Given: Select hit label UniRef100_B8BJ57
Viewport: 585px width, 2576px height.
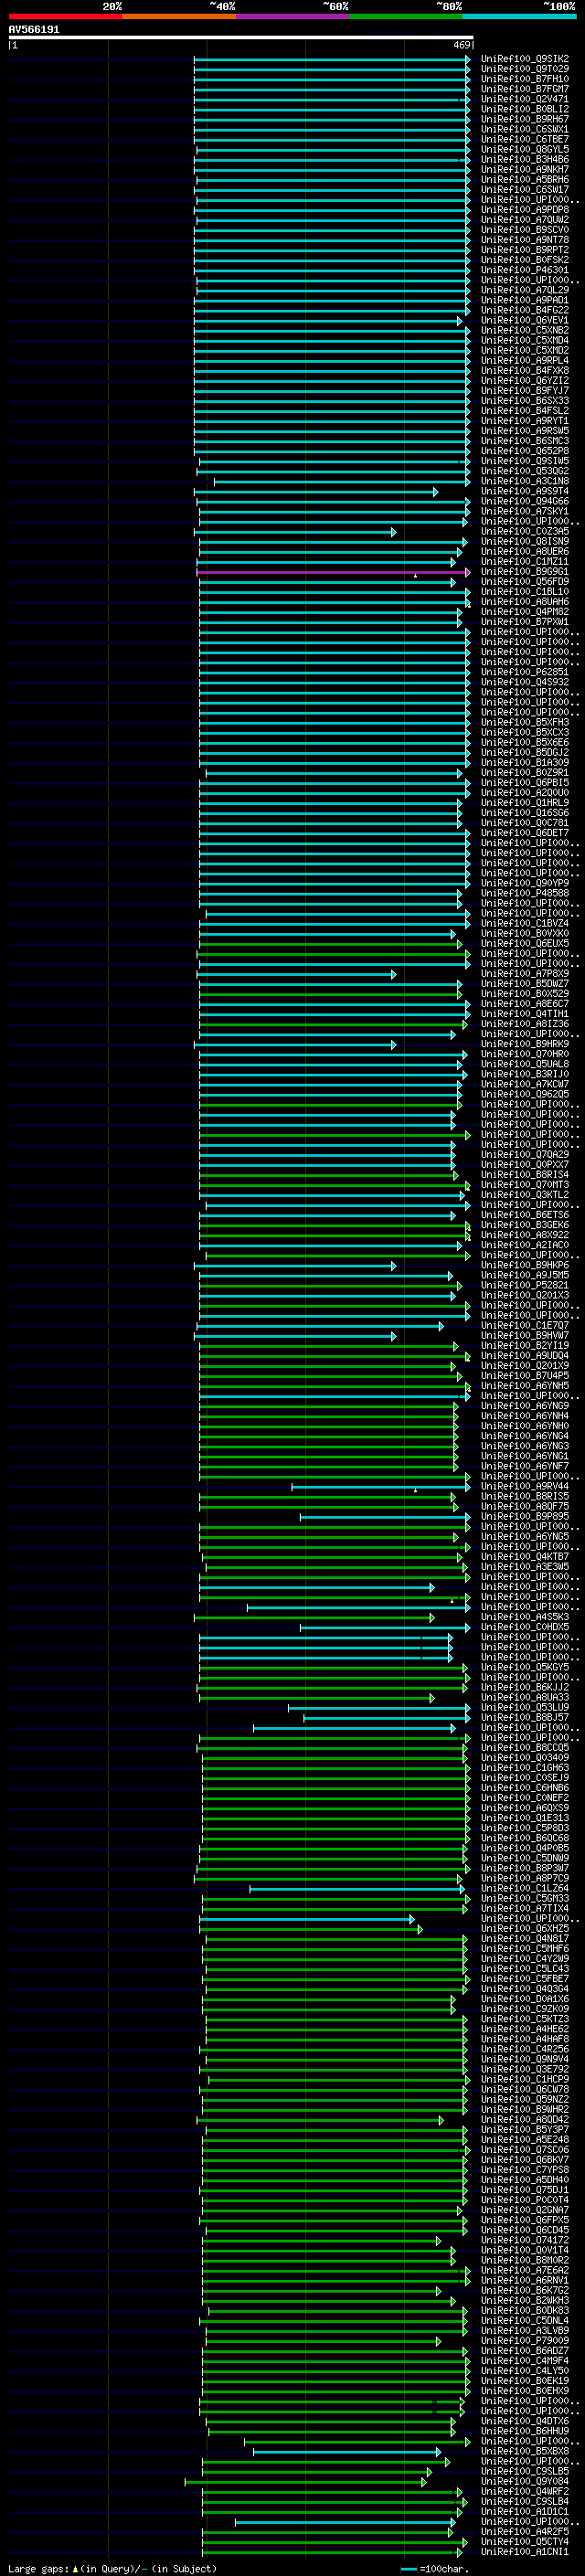Looking at the screenshot, I should 525,1718.
